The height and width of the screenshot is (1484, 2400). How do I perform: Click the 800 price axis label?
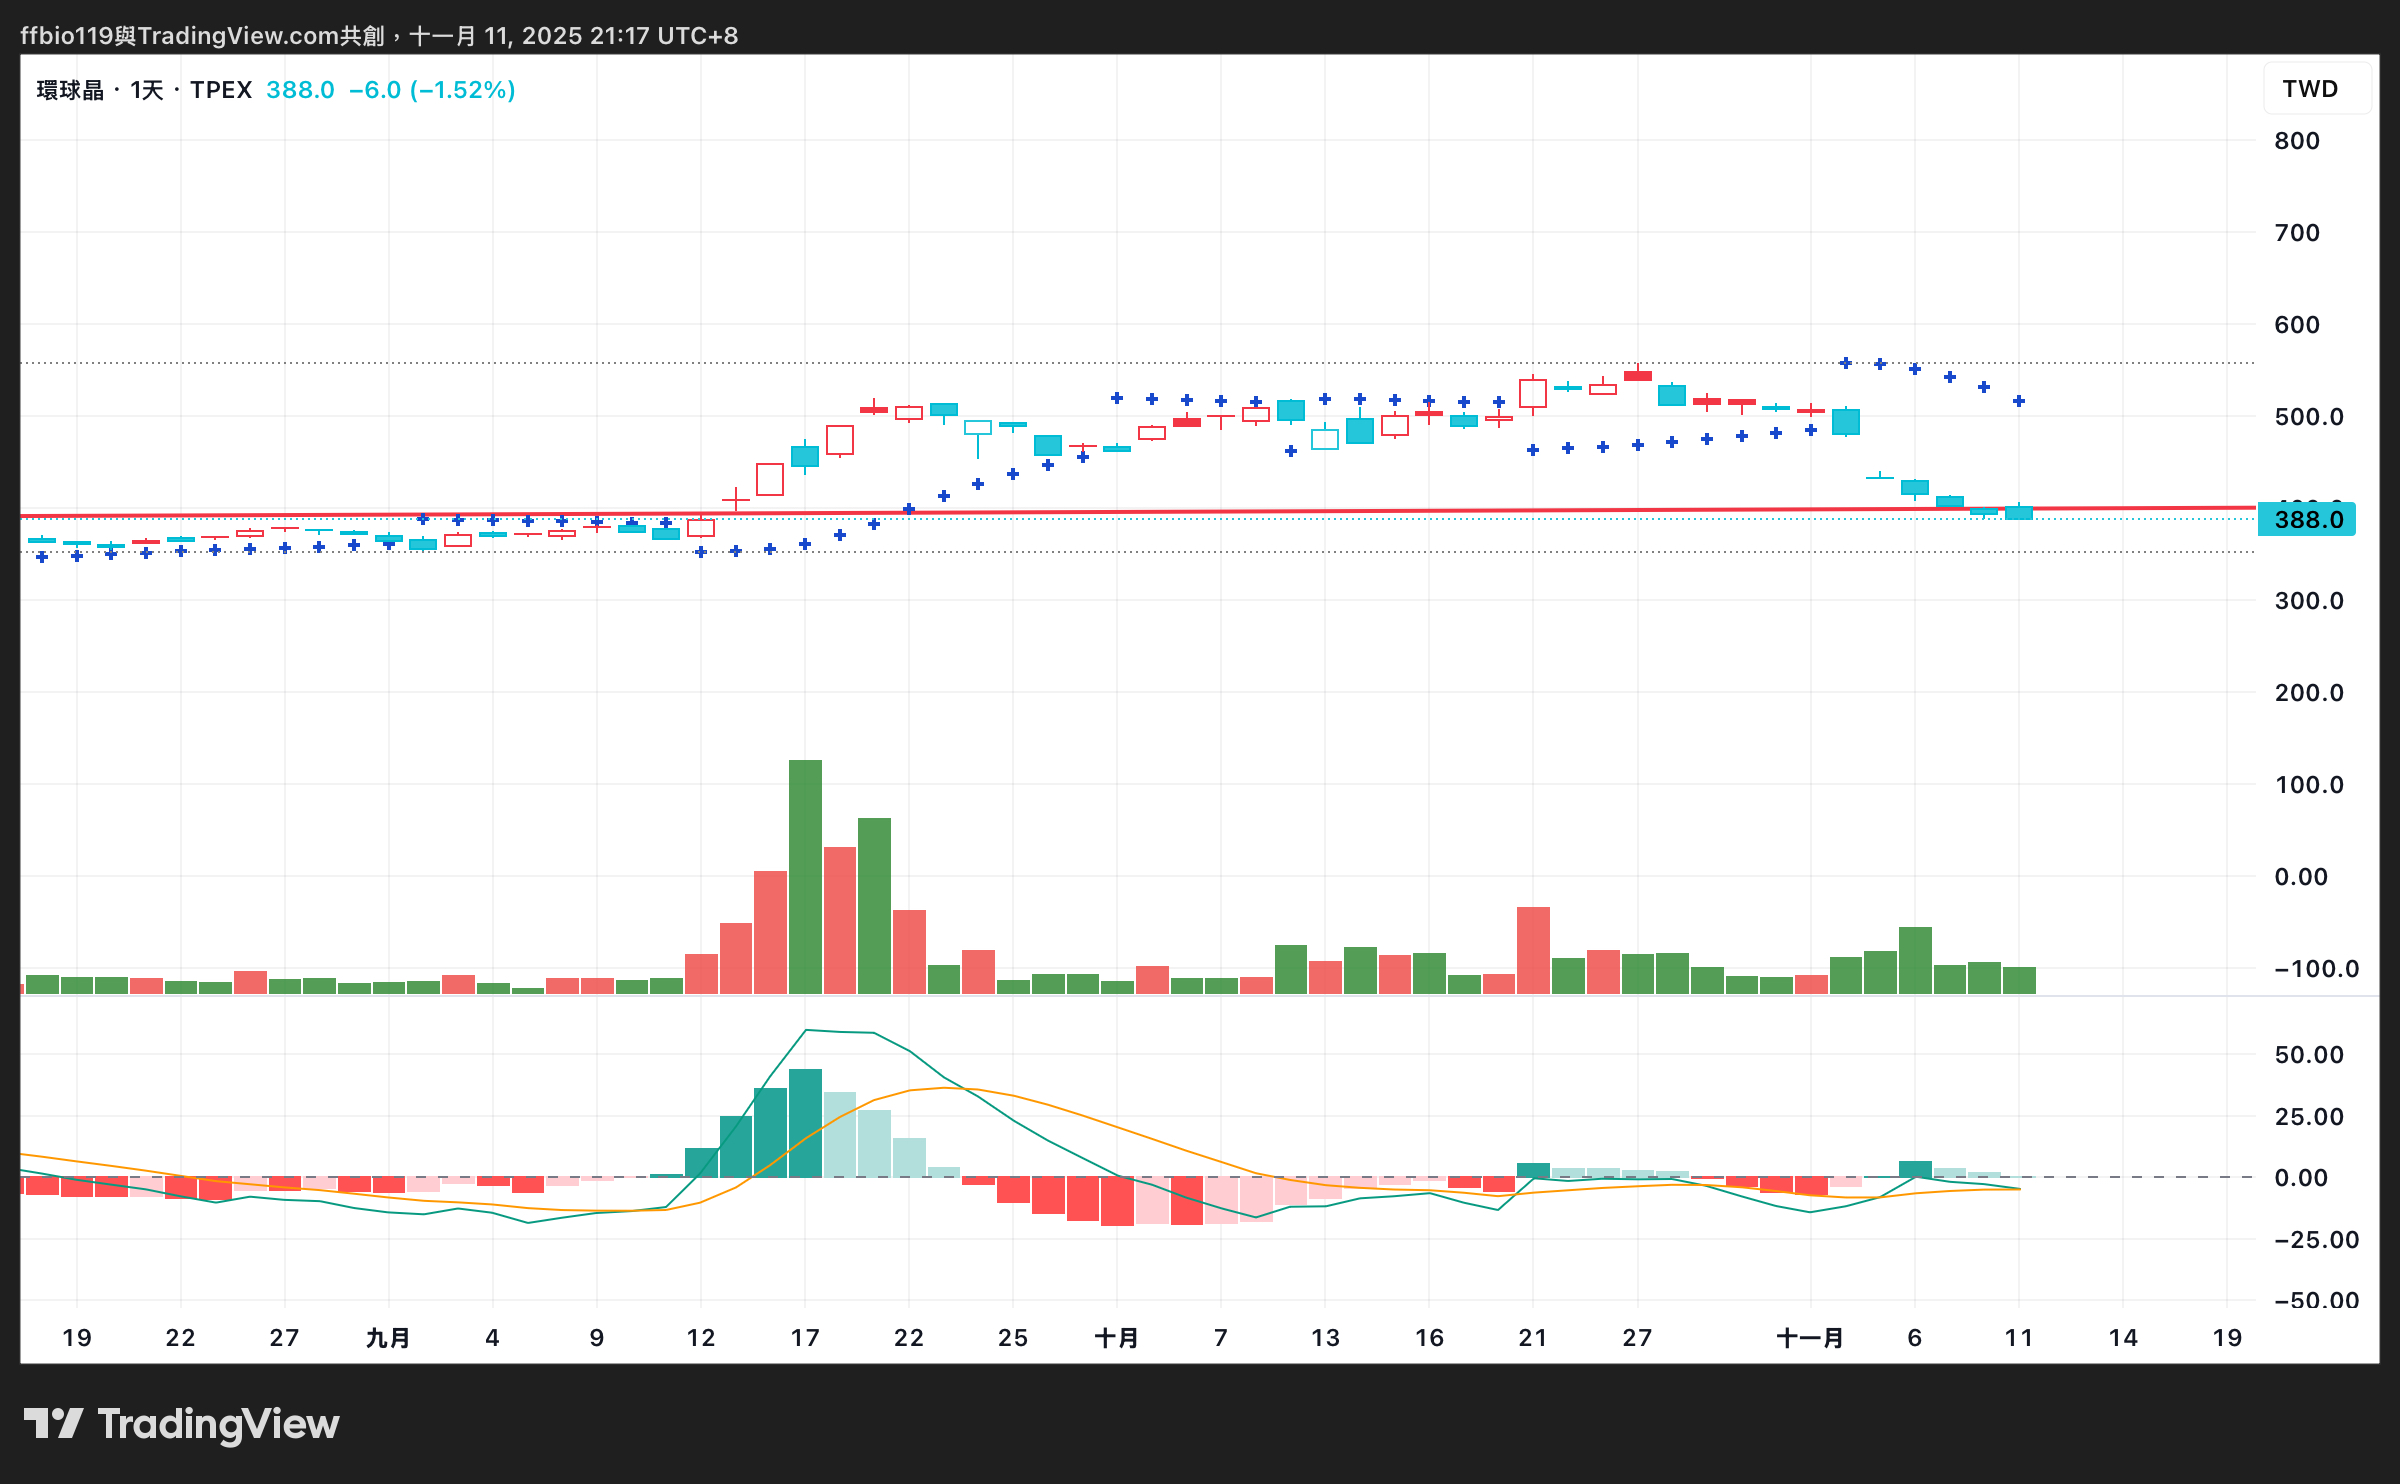(2296, 141)
